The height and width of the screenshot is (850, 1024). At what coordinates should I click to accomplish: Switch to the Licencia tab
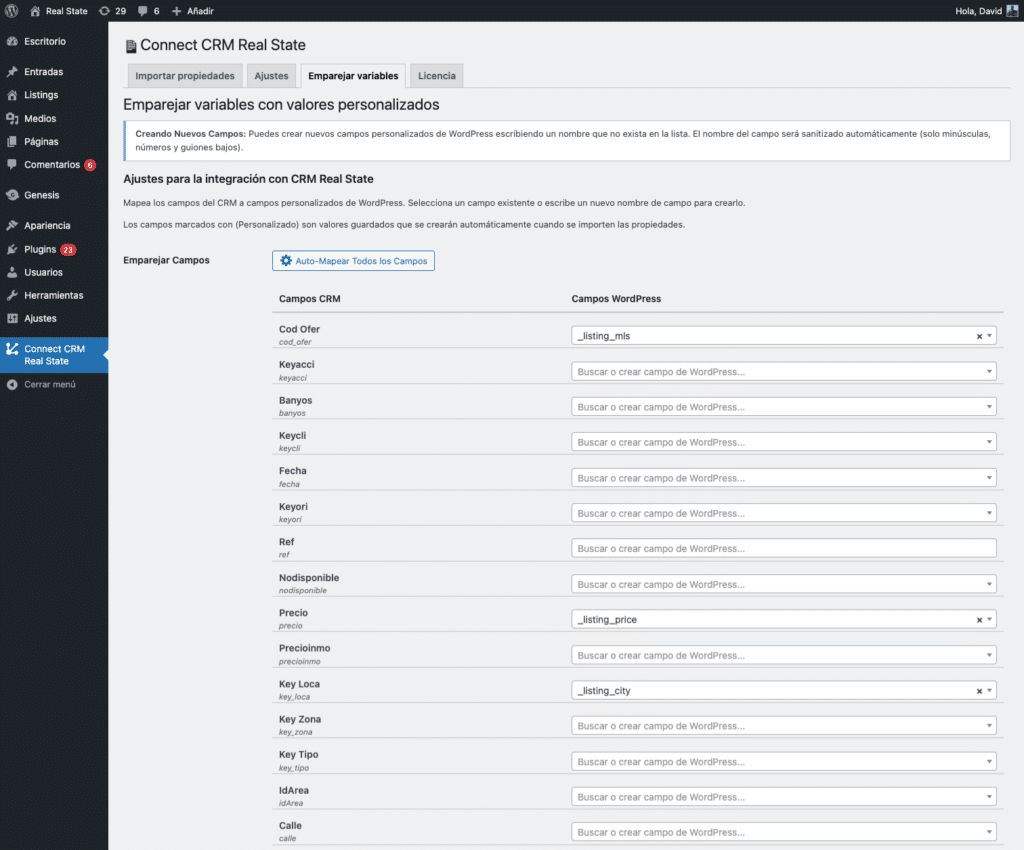coord(436,75)
